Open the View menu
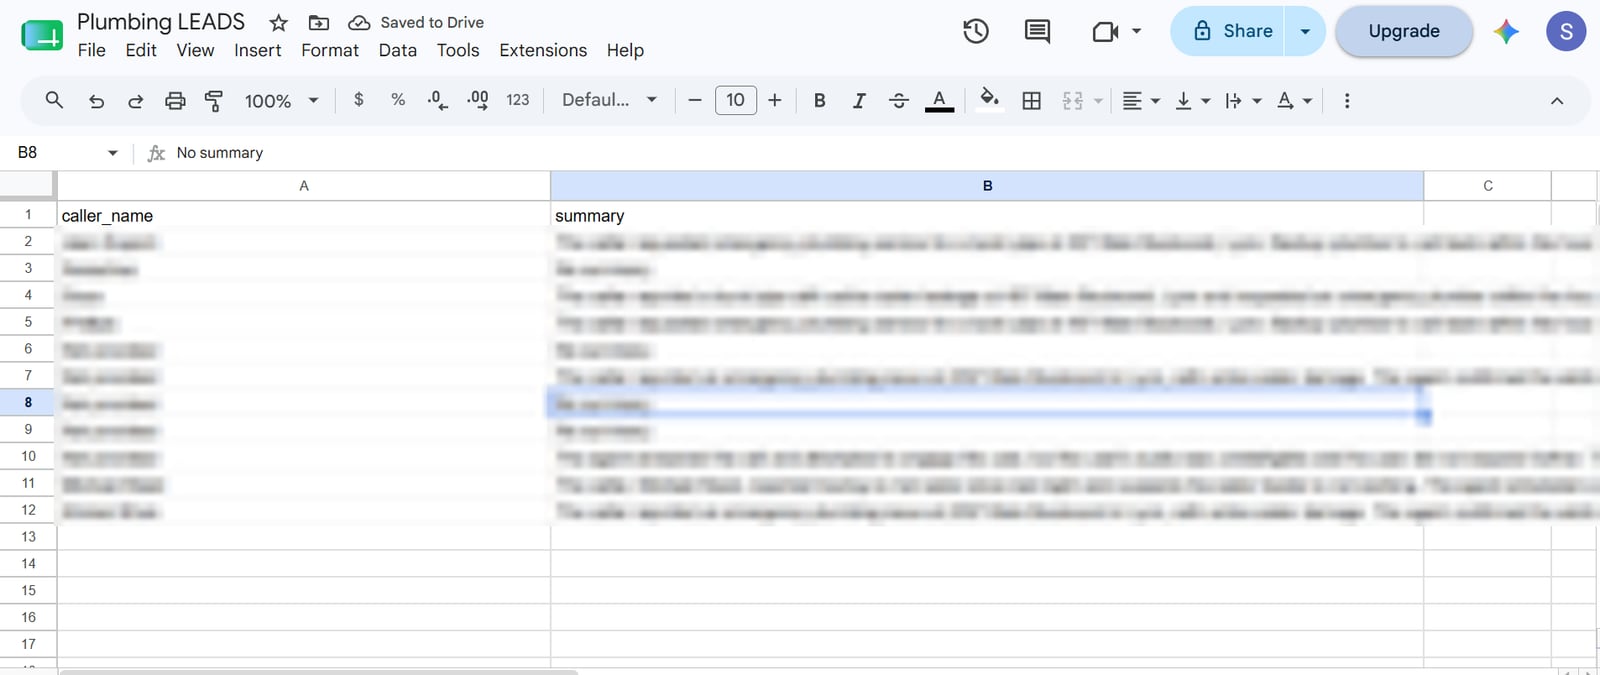 pos(195,50)
